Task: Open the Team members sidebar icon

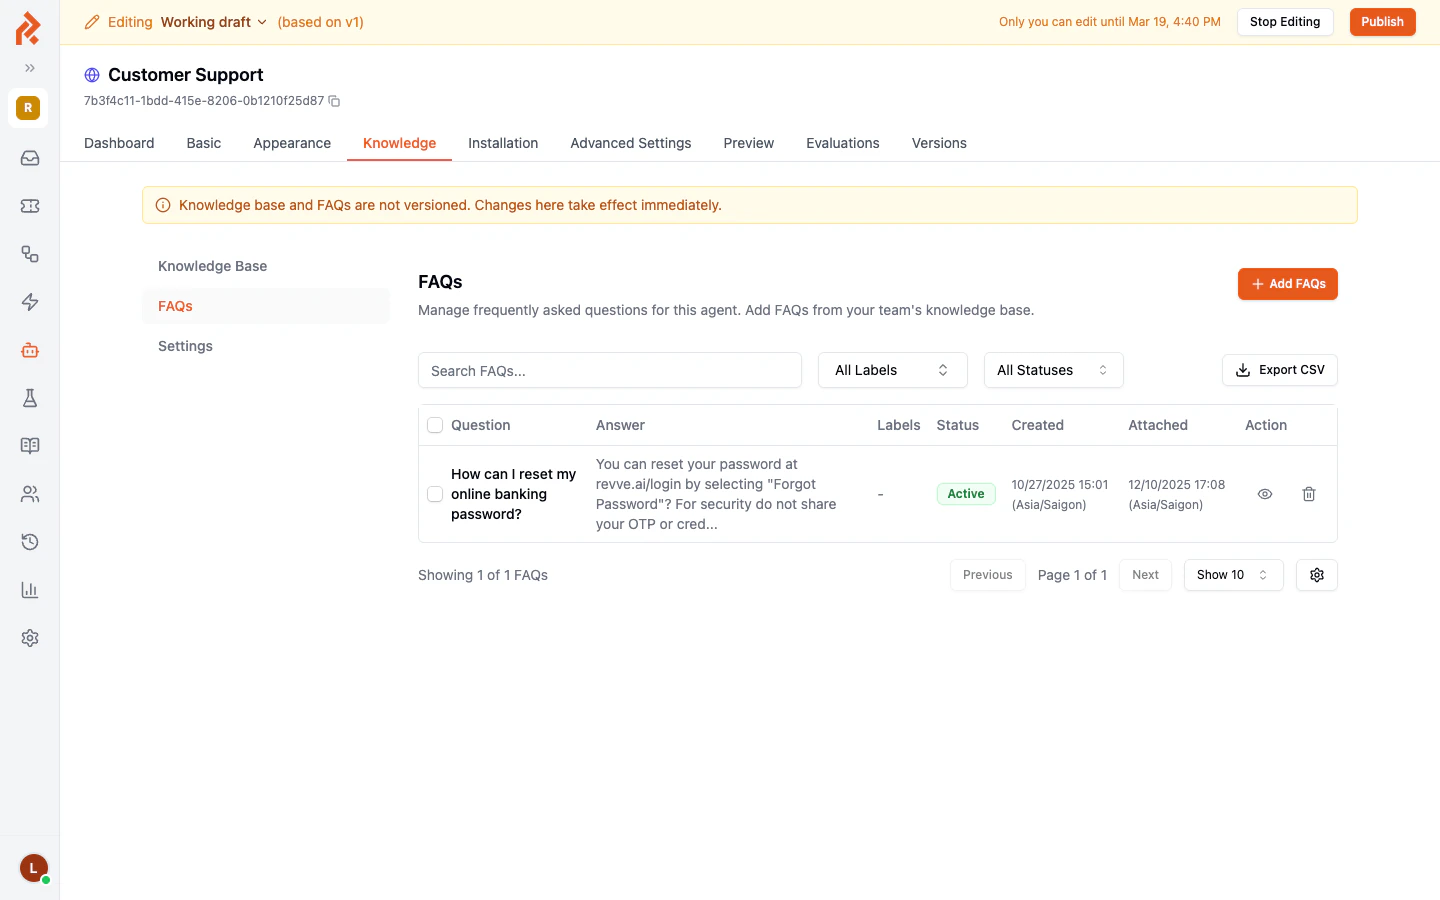Action: tap(30, 494)
